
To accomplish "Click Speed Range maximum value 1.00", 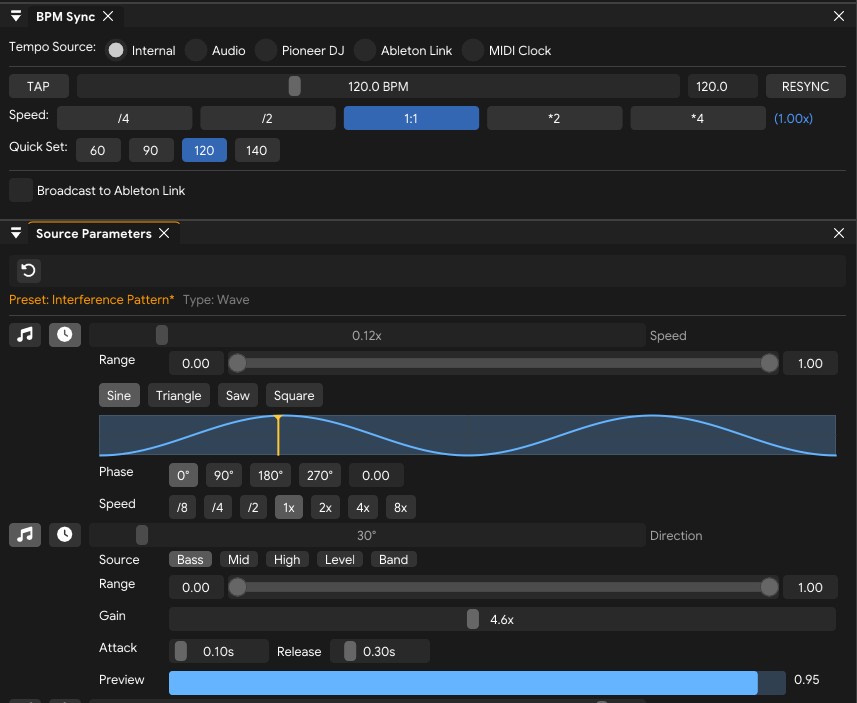I will [x=810, y=364].
